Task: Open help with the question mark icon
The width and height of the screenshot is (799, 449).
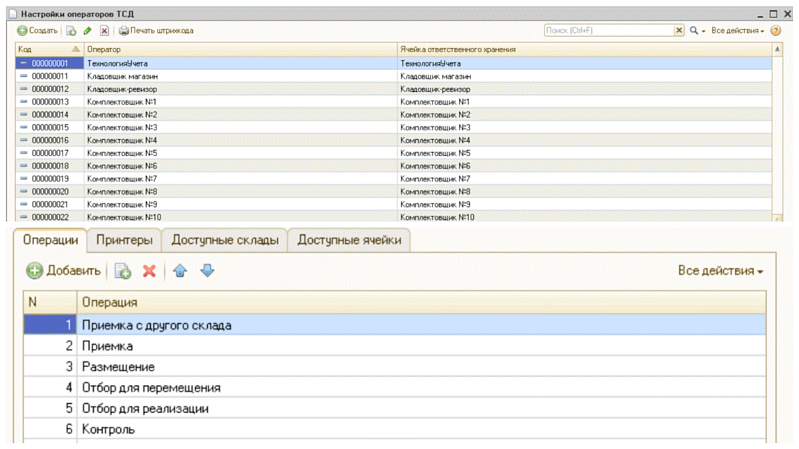Action: (x=776, y=31)
